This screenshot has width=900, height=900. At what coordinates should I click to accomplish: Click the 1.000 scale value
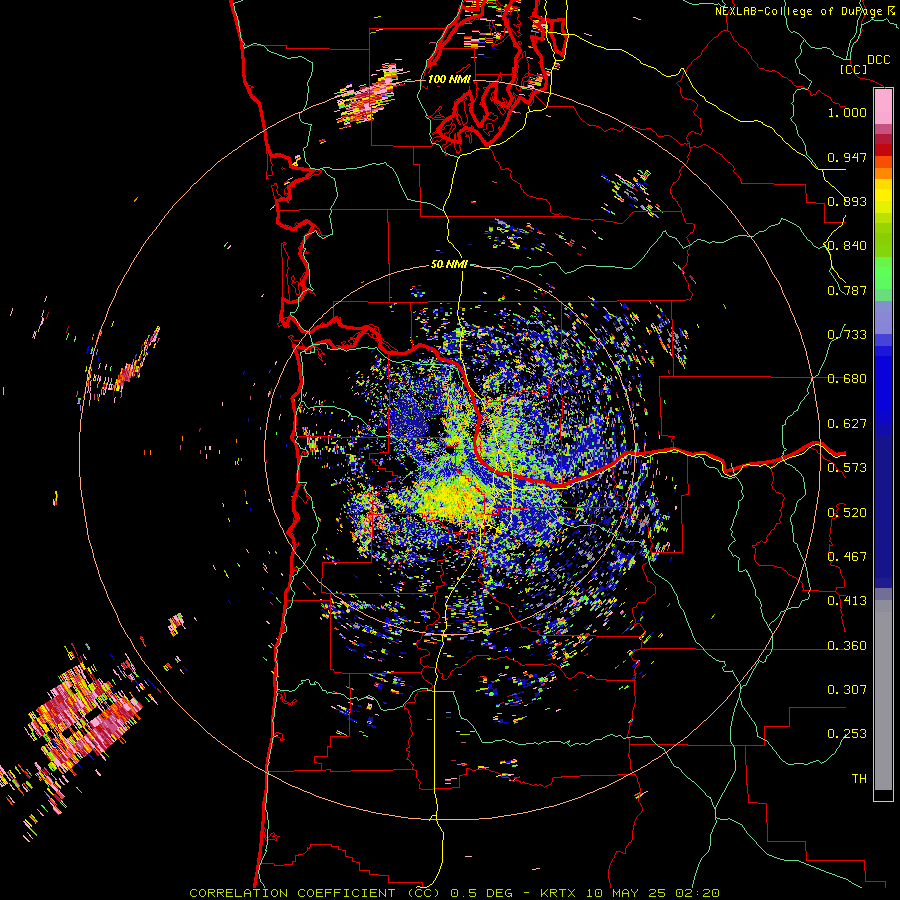point(847,112)
